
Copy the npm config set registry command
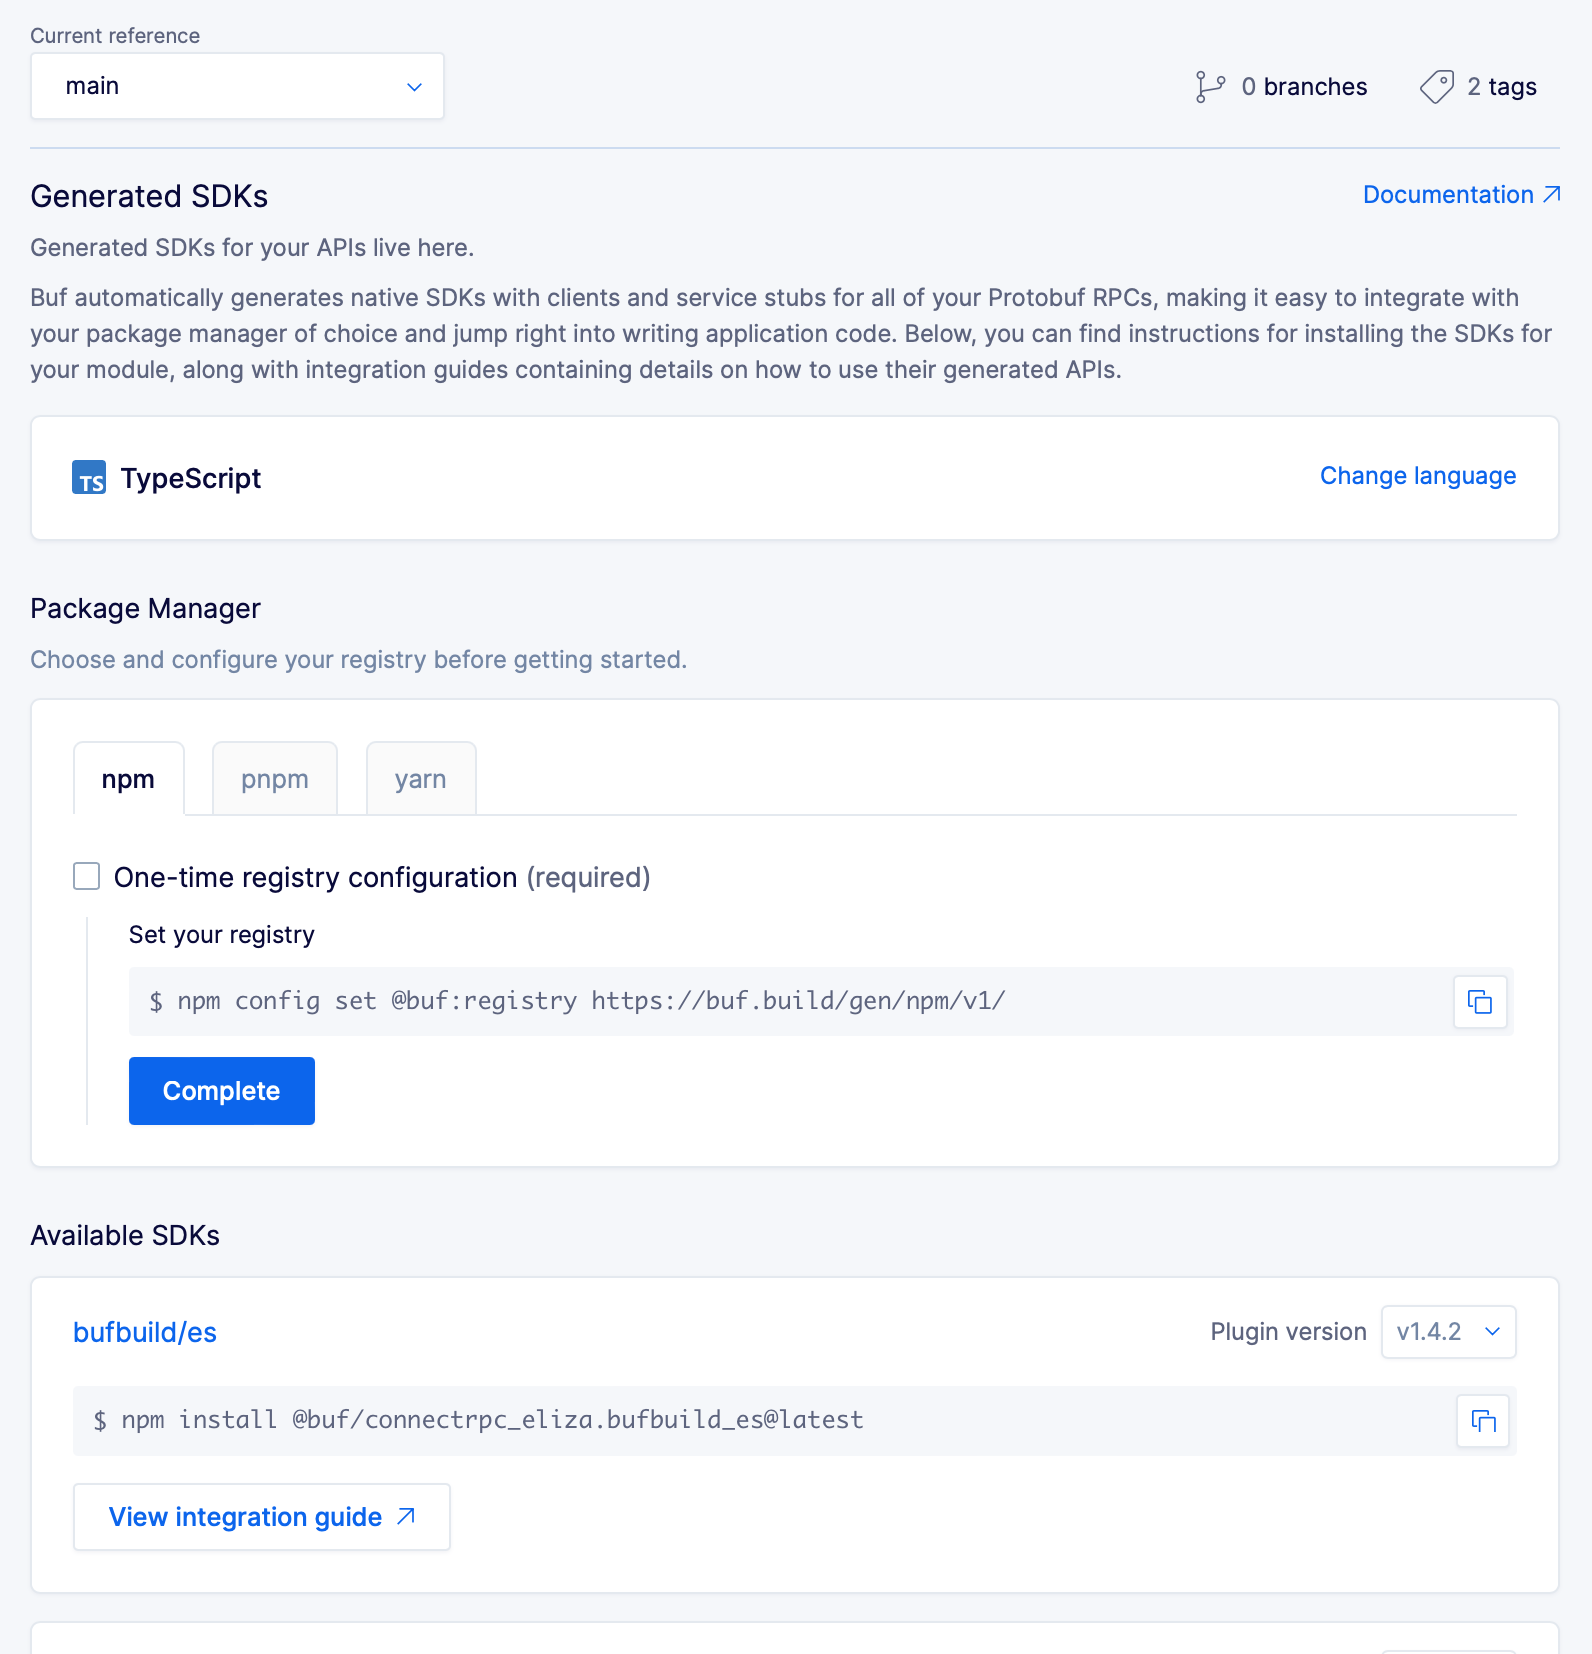click(1480, 1001)
